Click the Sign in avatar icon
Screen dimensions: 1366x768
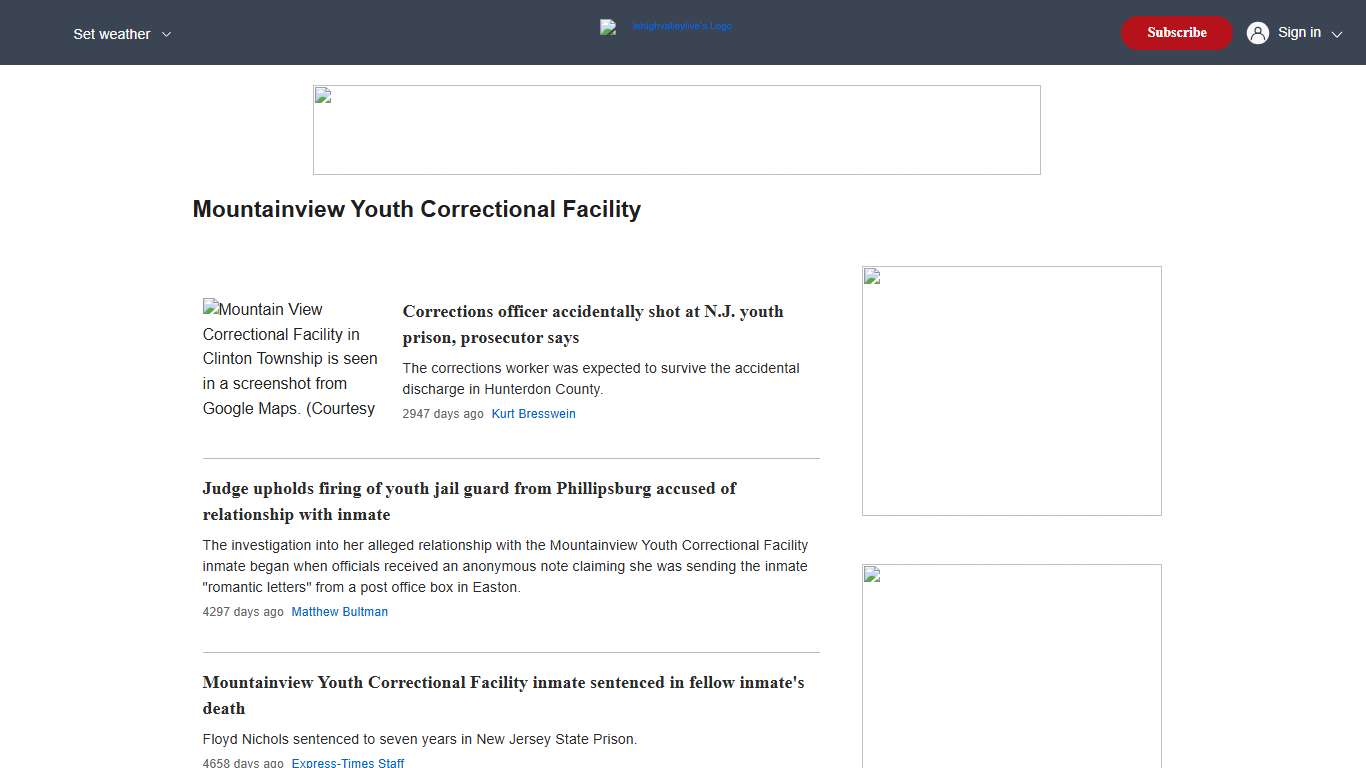pos(1257,32)
